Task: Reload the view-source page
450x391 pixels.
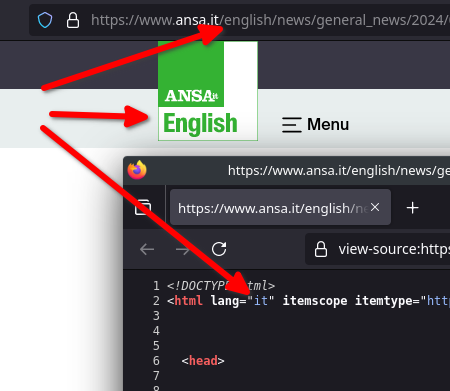Action: (x=219, y=249)
